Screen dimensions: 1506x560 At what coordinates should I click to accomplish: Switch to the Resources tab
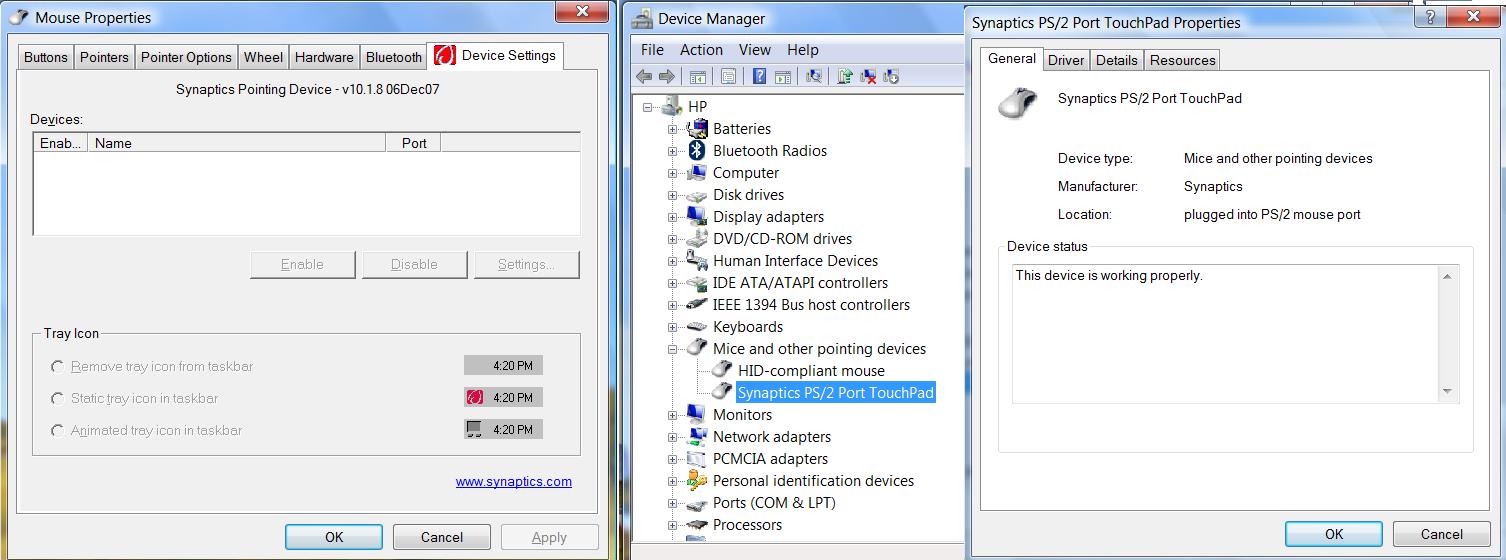(1182, 60)
